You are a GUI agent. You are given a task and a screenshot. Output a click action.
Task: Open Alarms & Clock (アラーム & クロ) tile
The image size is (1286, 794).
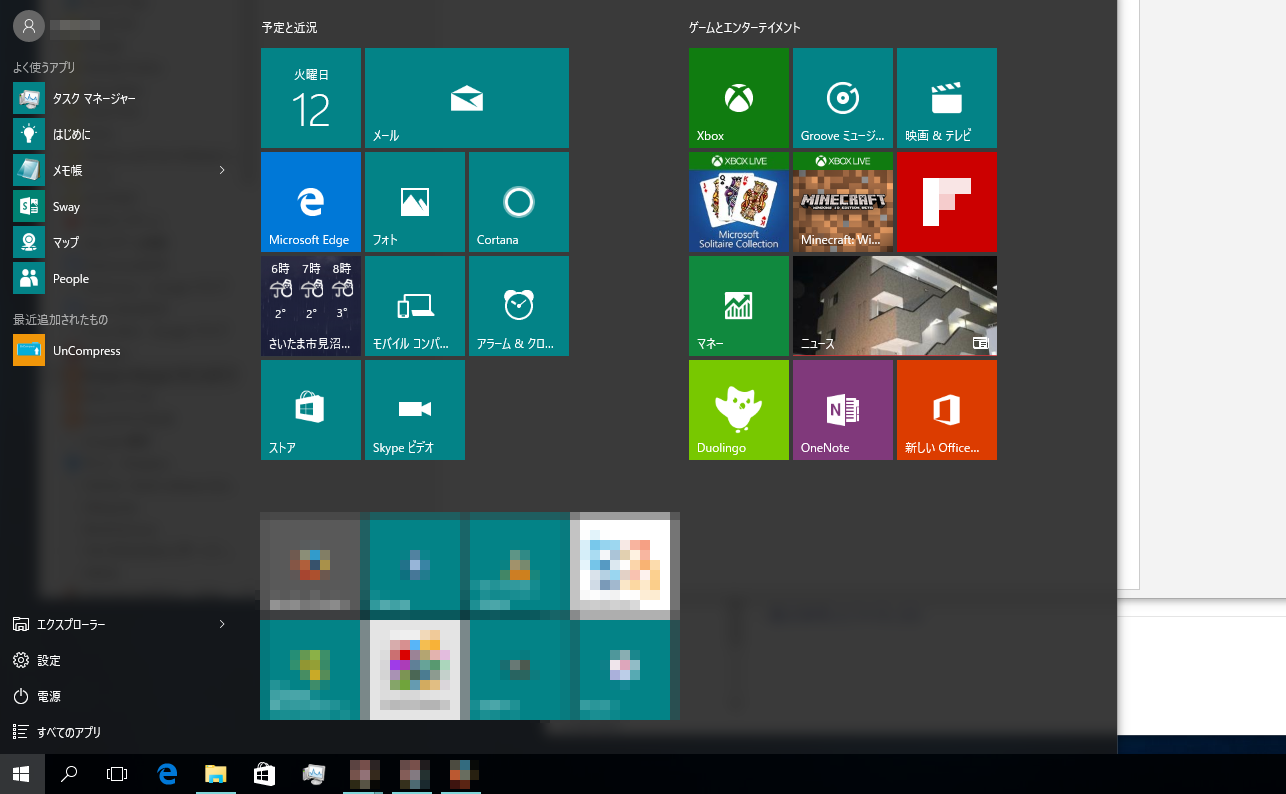point(519,306)
